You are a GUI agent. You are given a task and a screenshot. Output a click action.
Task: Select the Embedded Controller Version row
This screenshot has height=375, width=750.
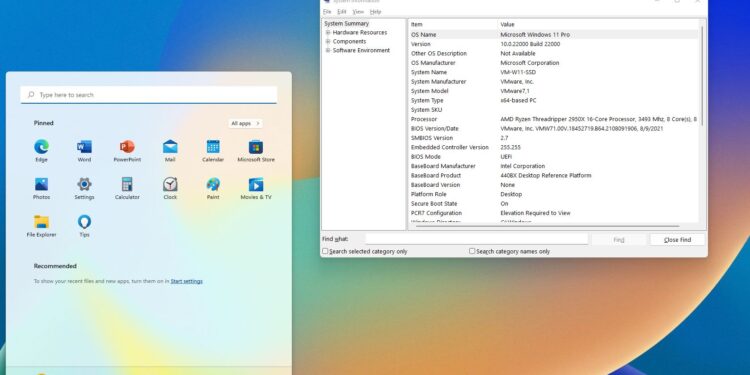click(x=554, y=147)
